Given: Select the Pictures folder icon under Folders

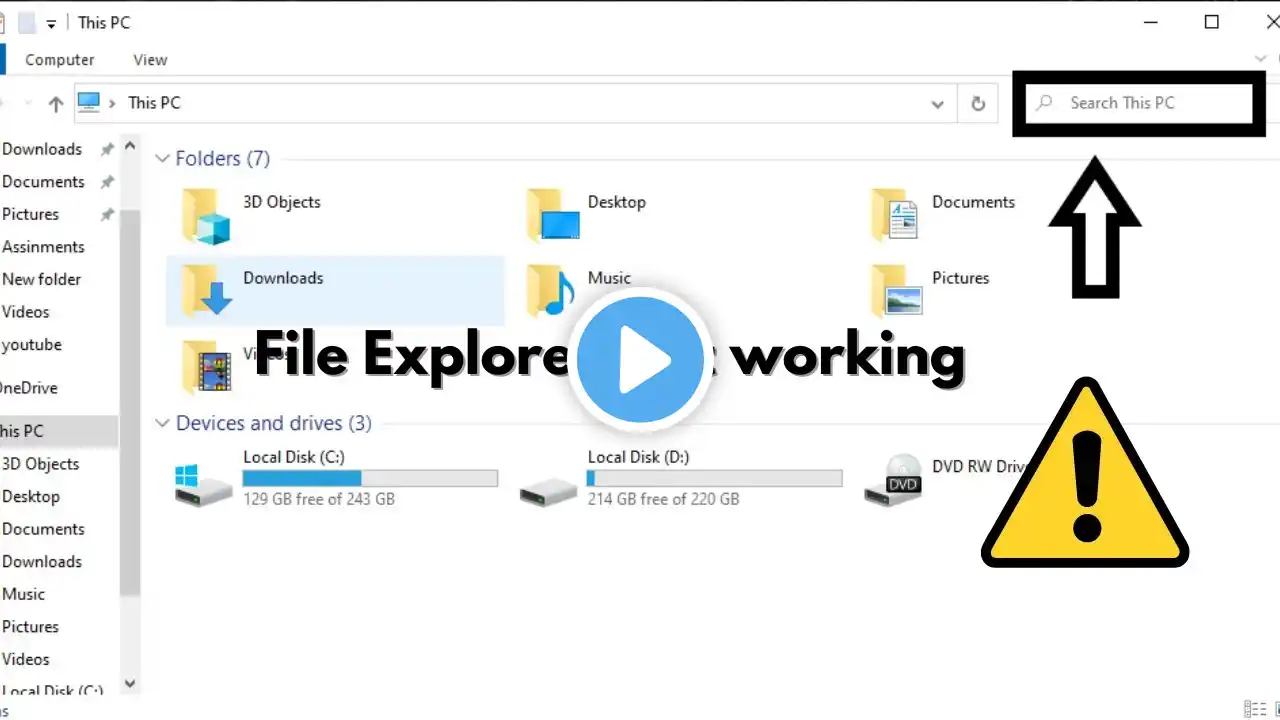Looking at the screenshot, I should [x=896, y=291].
